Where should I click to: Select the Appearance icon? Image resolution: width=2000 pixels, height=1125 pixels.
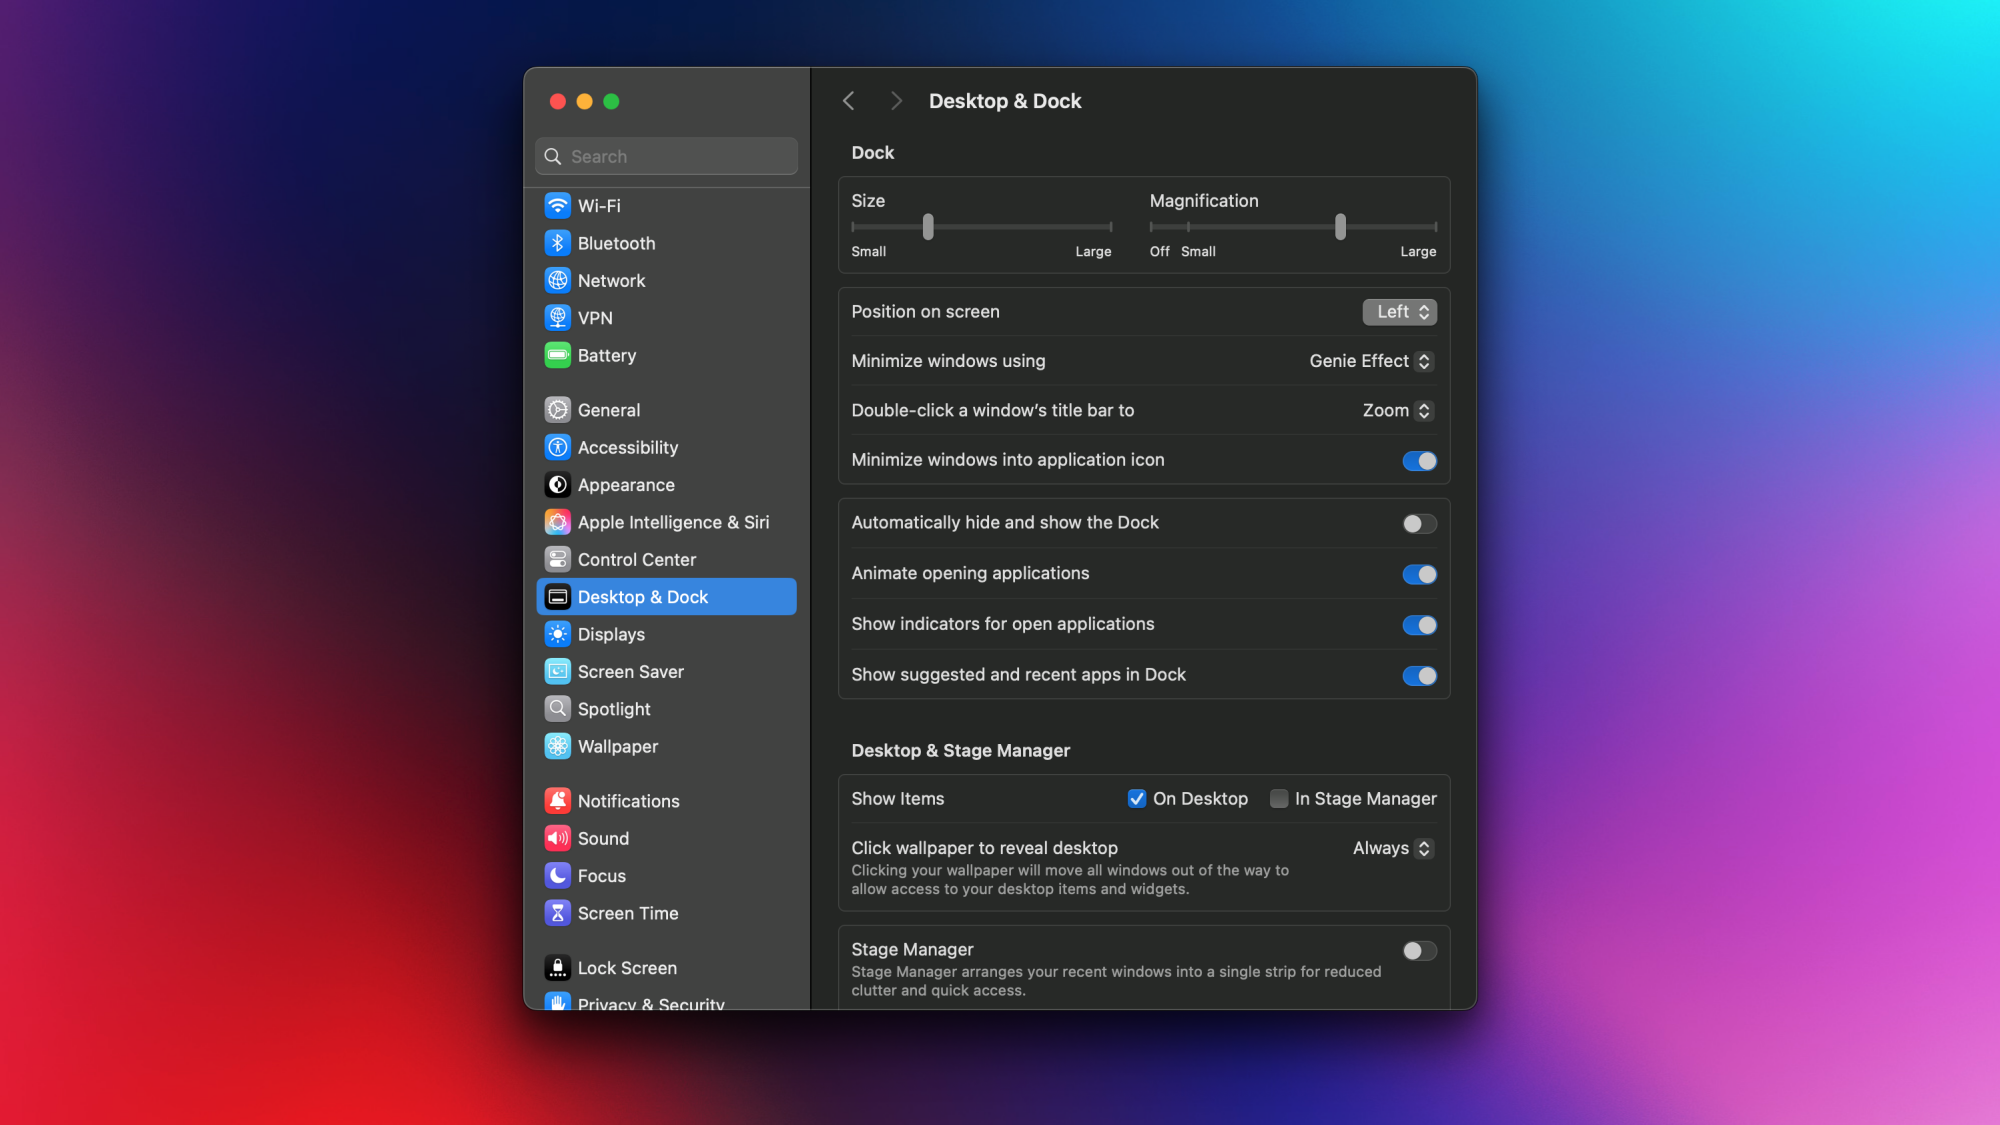558,485
